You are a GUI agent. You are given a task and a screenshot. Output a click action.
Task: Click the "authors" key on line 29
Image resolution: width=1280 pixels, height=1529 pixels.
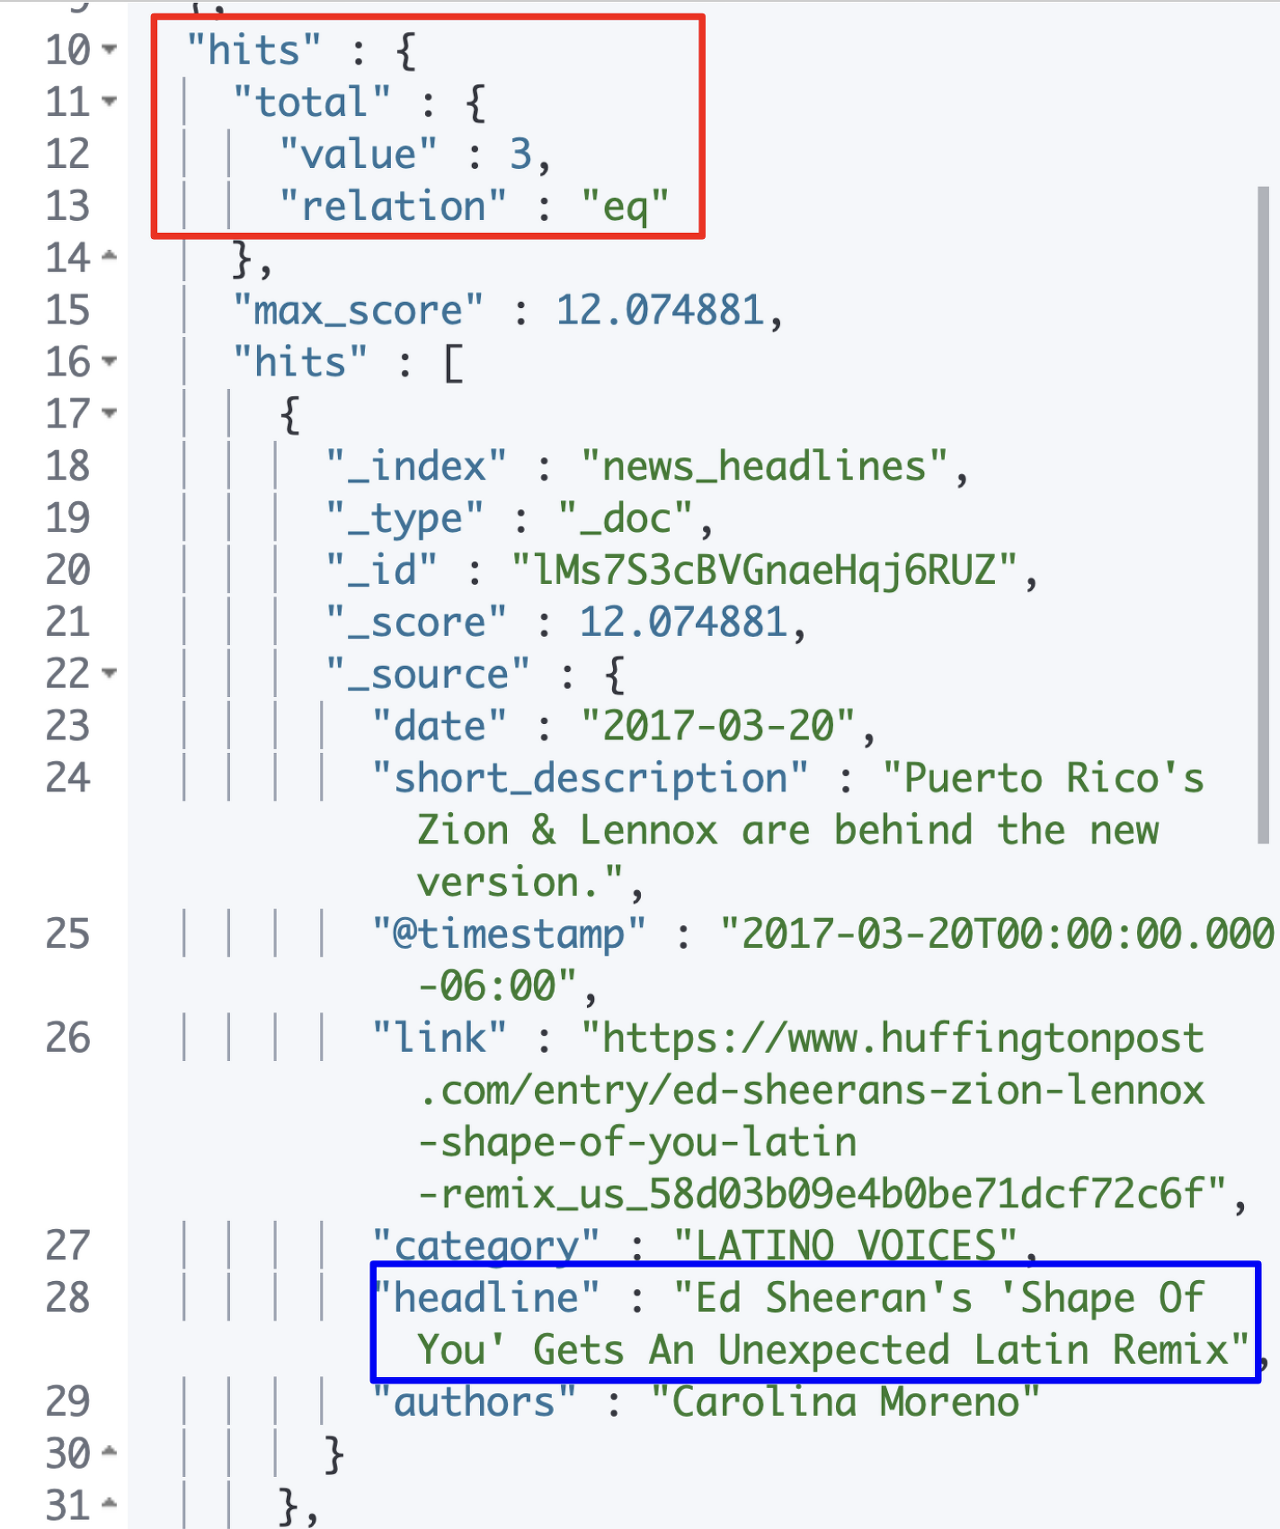point(474,1402)
